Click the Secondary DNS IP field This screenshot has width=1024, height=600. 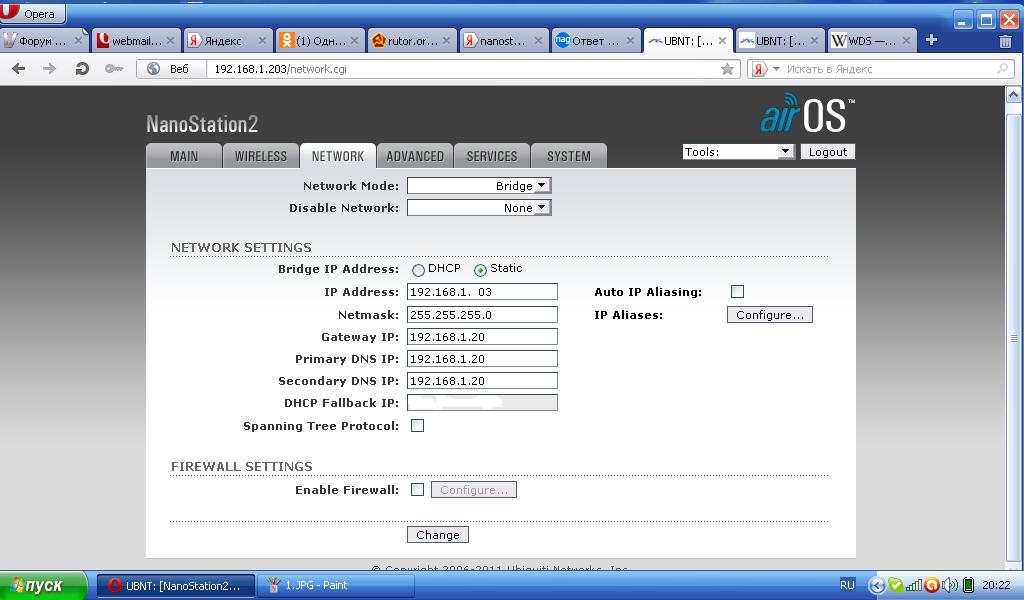point(482,381)
